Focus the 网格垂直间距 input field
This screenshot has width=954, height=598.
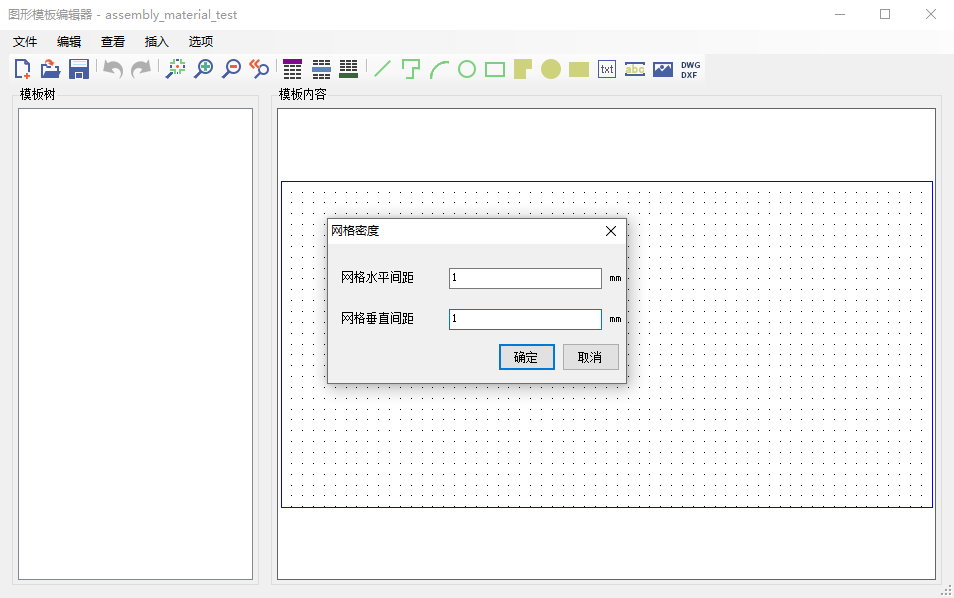[525, 319]
